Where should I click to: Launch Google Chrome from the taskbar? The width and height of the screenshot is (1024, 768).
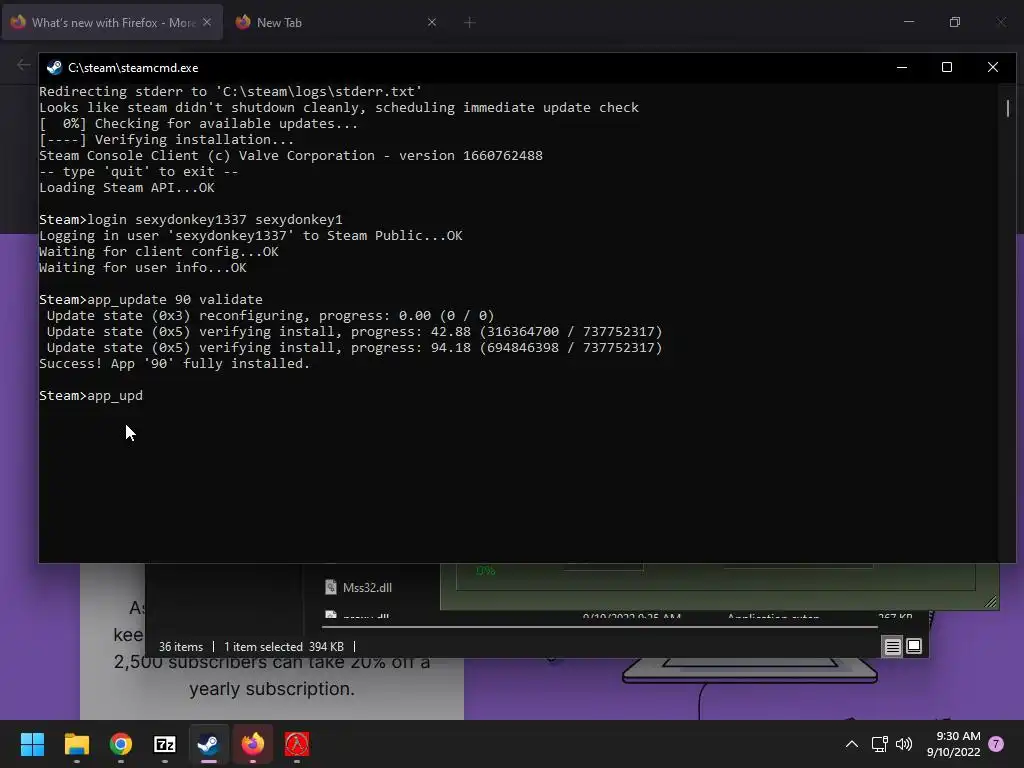[x=121, y=744]
